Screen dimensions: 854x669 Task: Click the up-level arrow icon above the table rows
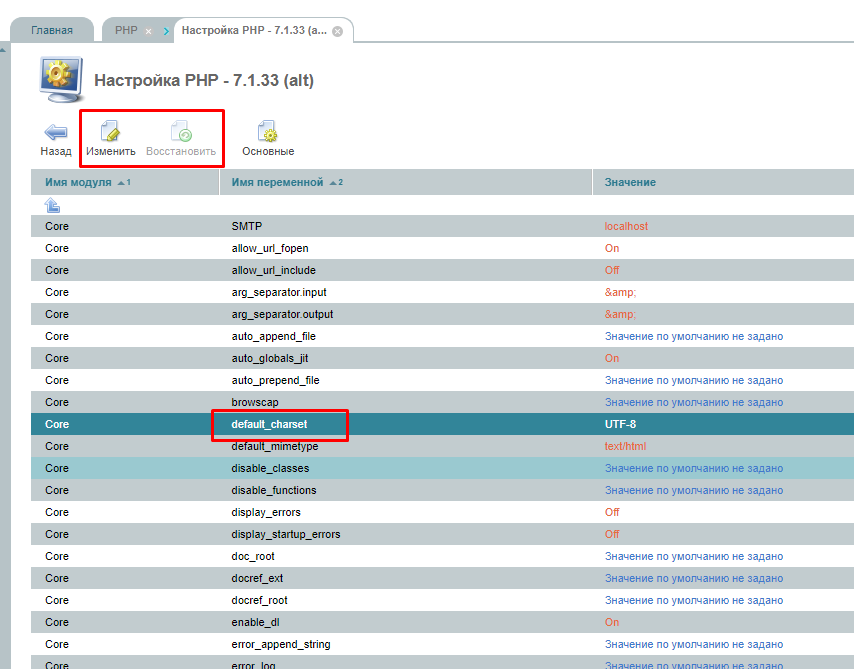(52, 205)
